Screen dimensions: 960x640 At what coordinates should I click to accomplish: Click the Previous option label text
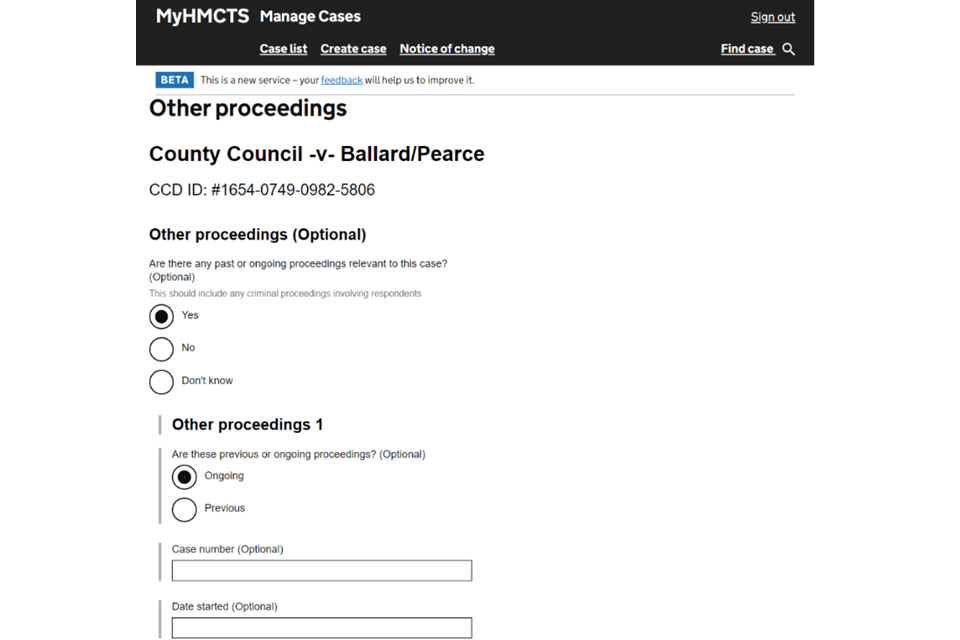pos(224,508)
